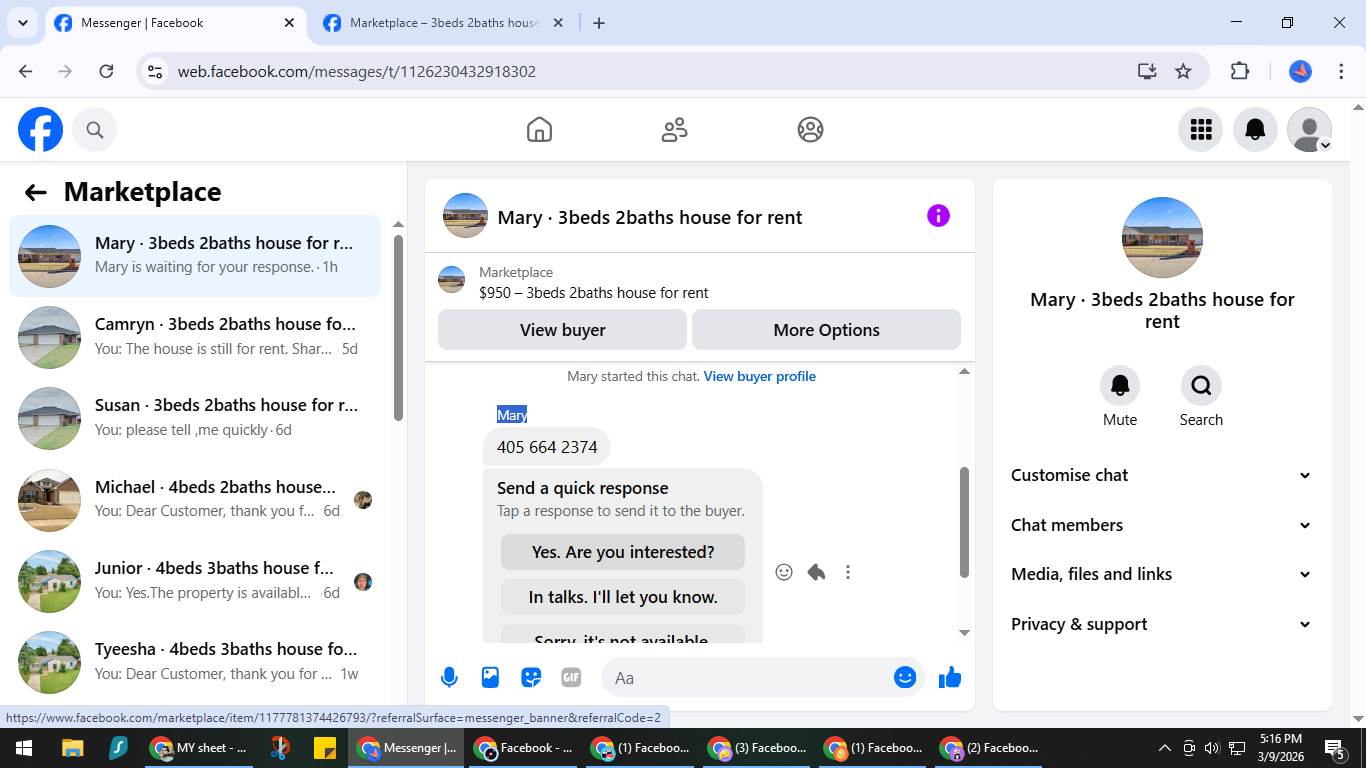Choose a sticker icon
This screenshot has height=768, width=1366.
(x=531, y=678)
